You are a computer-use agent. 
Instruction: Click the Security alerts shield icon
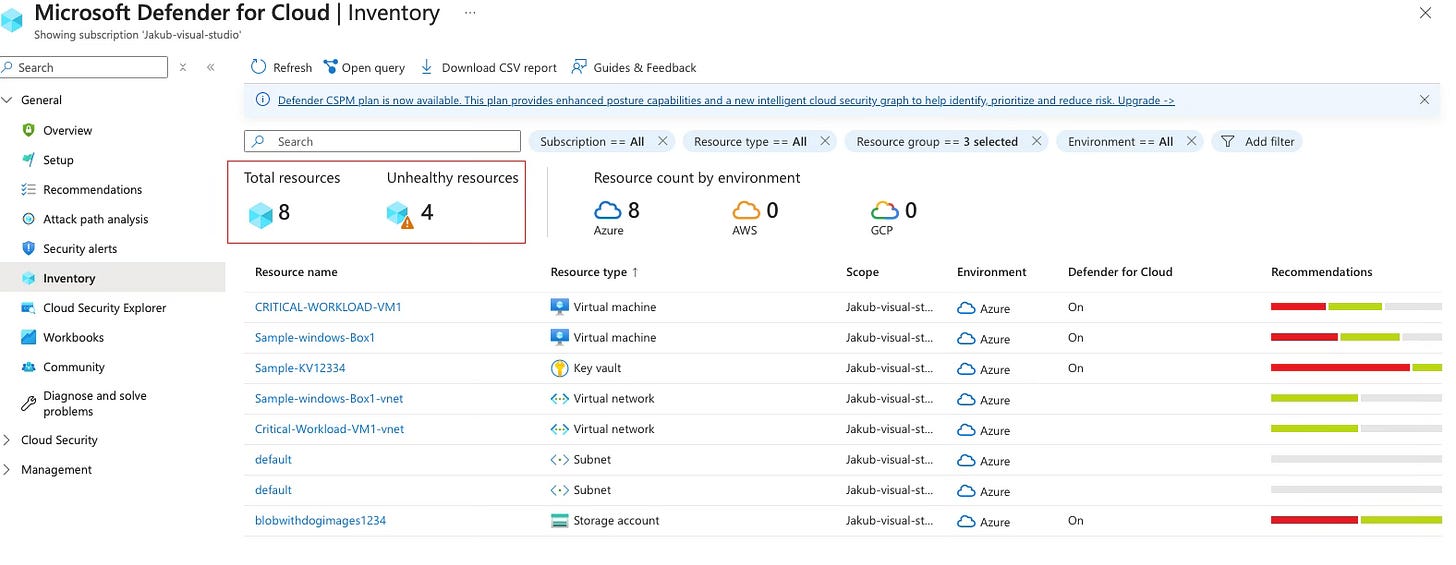28,248
